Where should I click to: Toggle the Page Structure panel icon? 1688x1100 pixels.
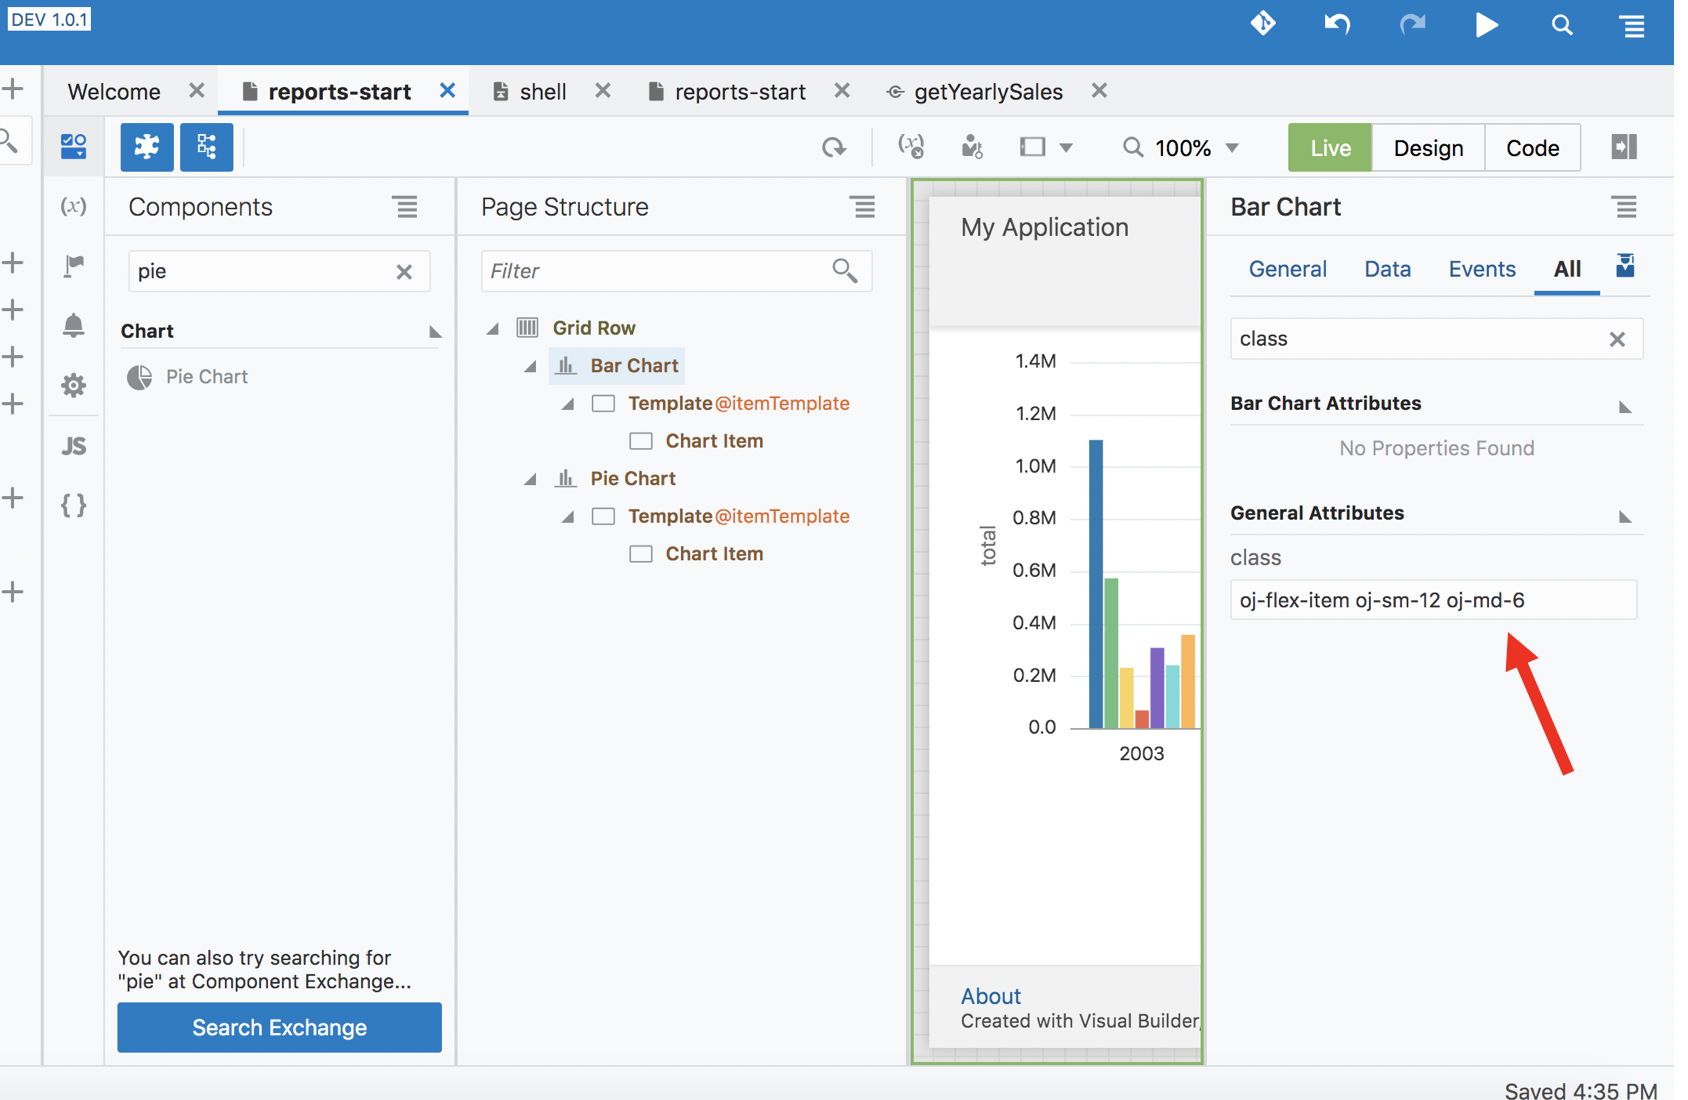point(207,147)
